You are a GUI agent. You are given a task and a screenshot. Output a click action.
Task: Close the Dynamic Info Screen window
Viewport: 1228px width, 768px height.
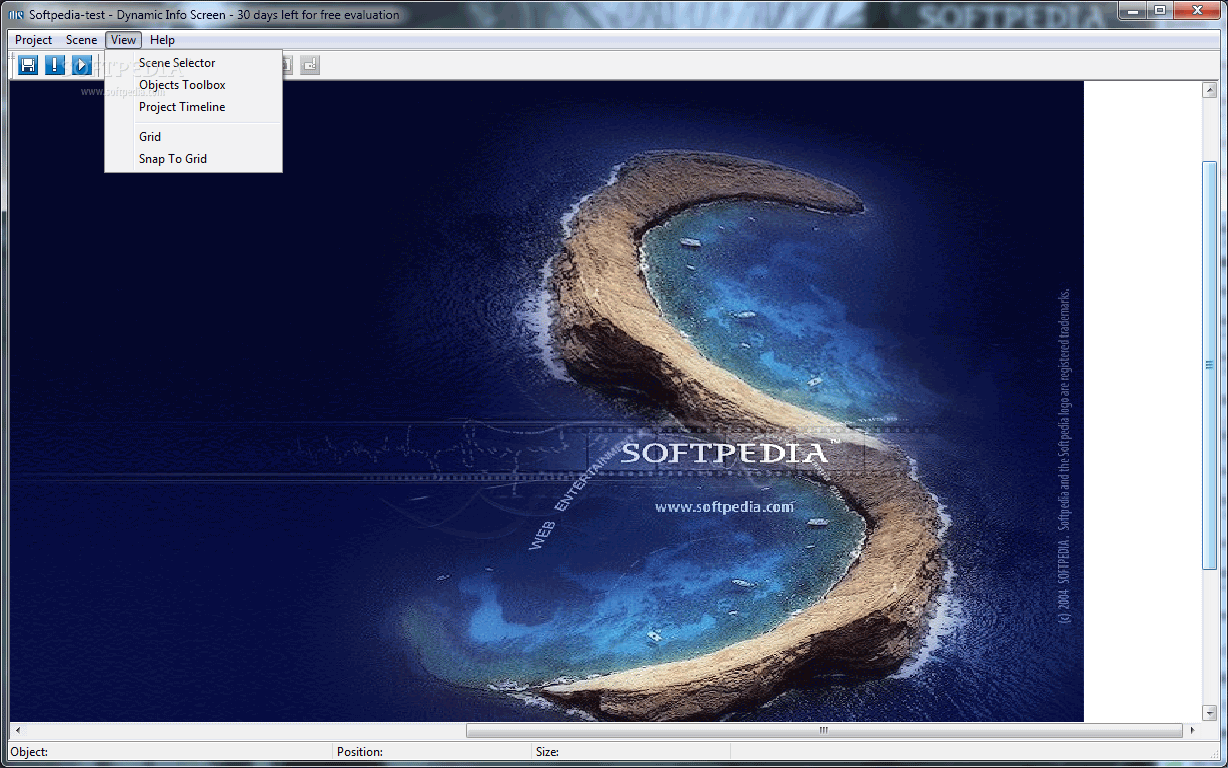[1195, 11]
